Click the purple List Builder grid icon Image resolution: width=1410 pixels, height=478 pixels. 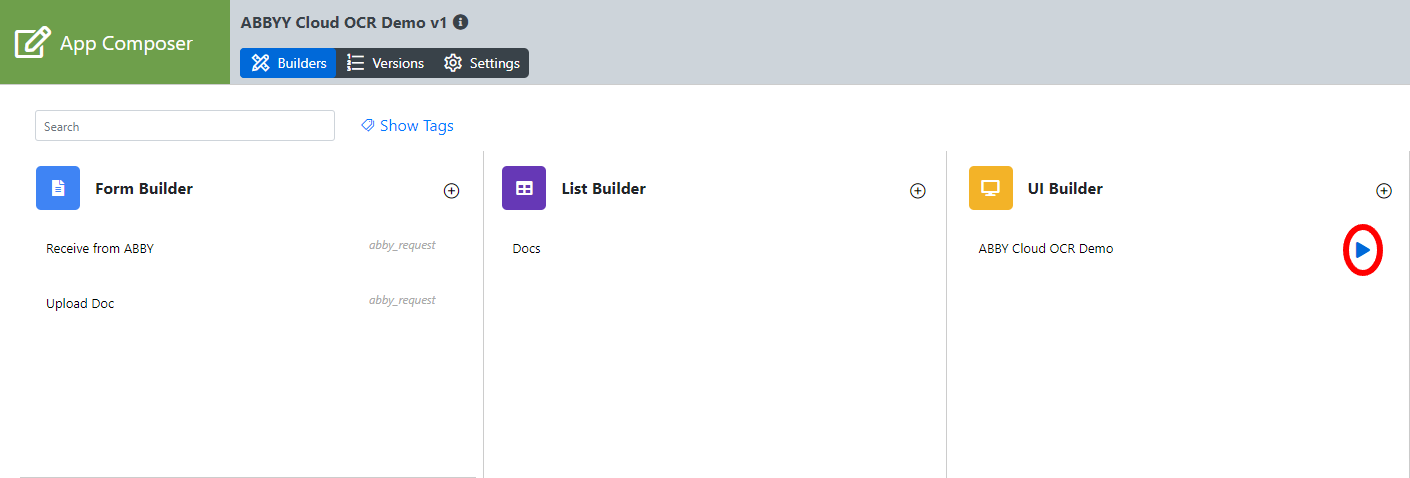click(x=524, y=188)
